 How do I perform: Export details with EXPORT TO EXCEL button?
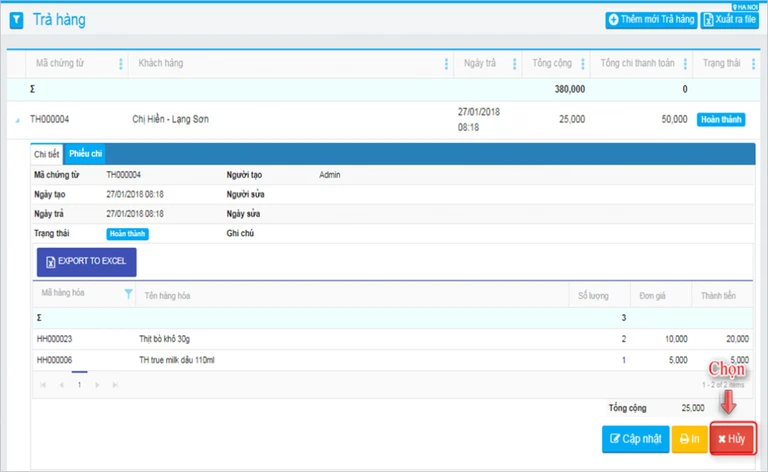tap(87, 262)
